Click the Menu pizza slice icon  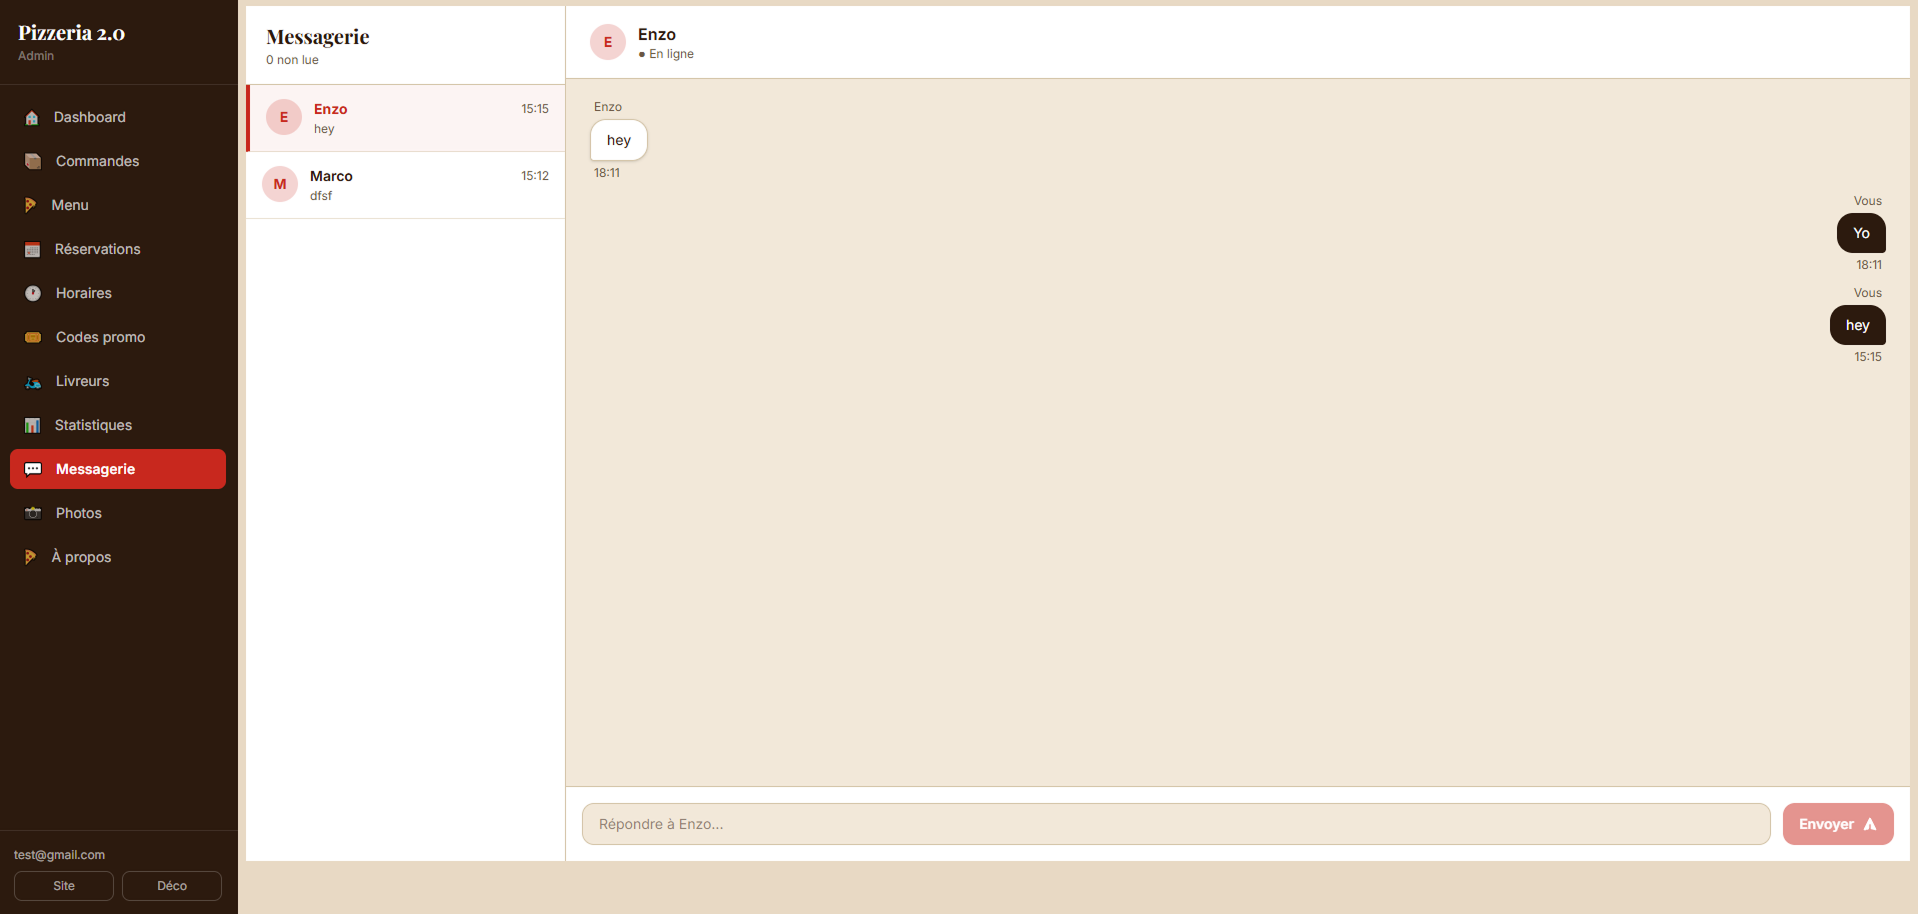(x=30, y=205)
